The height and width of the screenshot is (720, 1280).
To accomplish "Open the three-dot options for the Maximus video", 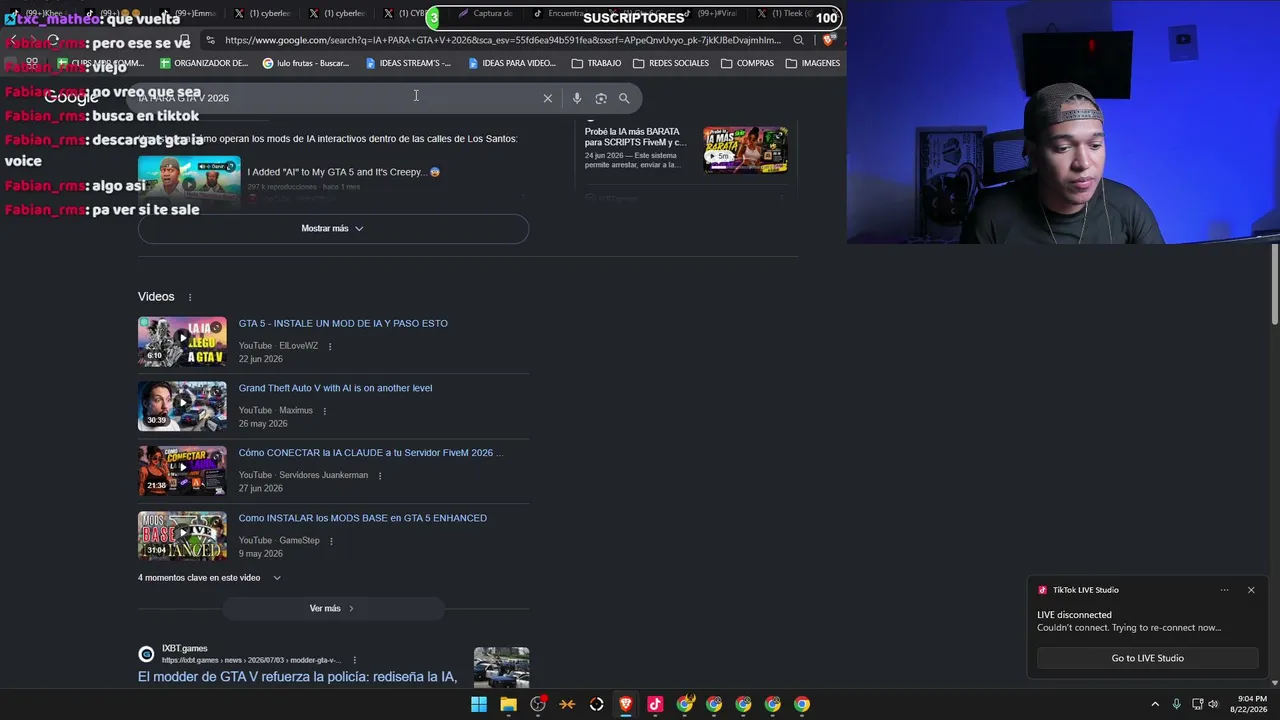I will [x=324, y=411].
